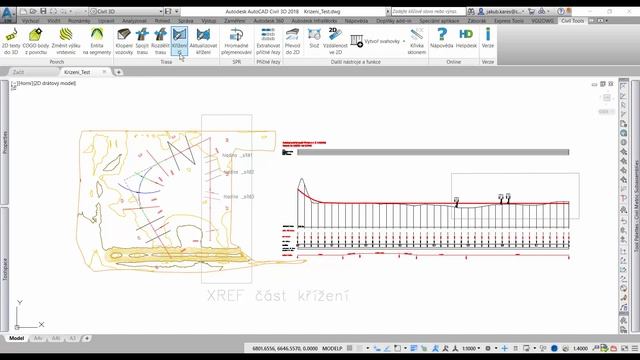640x360 pixels.
Task: Show Verze info icon
Action: pos(488,38)
